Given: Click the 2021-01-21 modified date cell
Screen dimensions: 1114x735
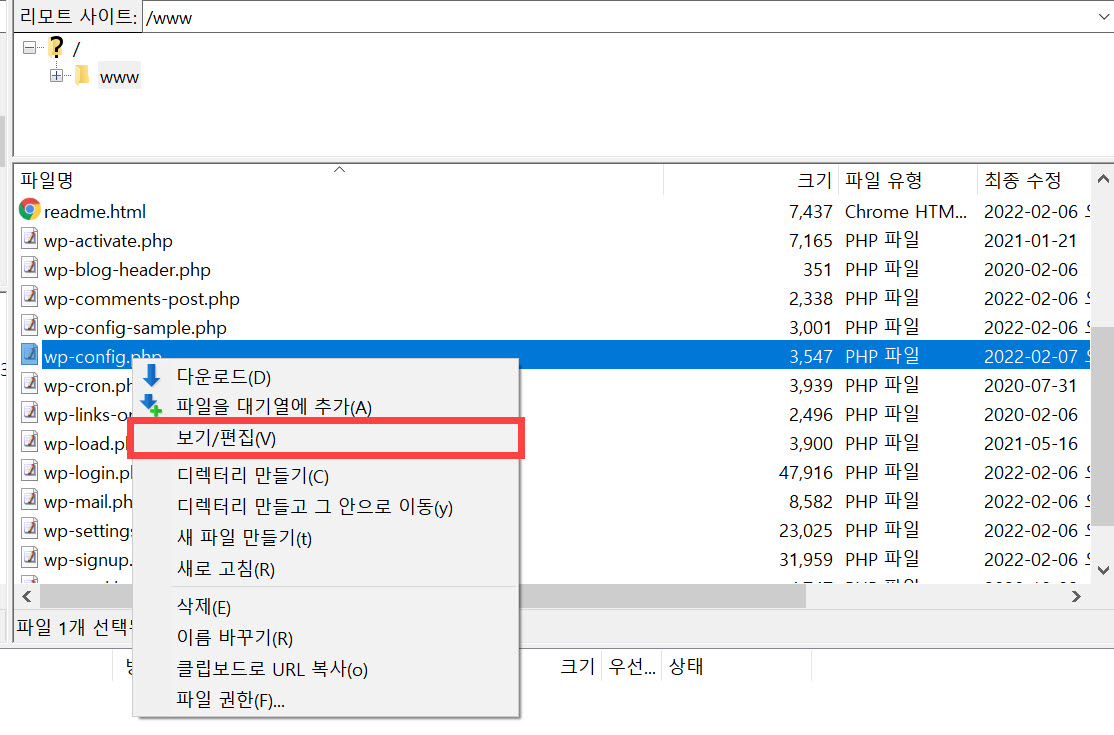Looking at the screenshot, I should 1030,241.
